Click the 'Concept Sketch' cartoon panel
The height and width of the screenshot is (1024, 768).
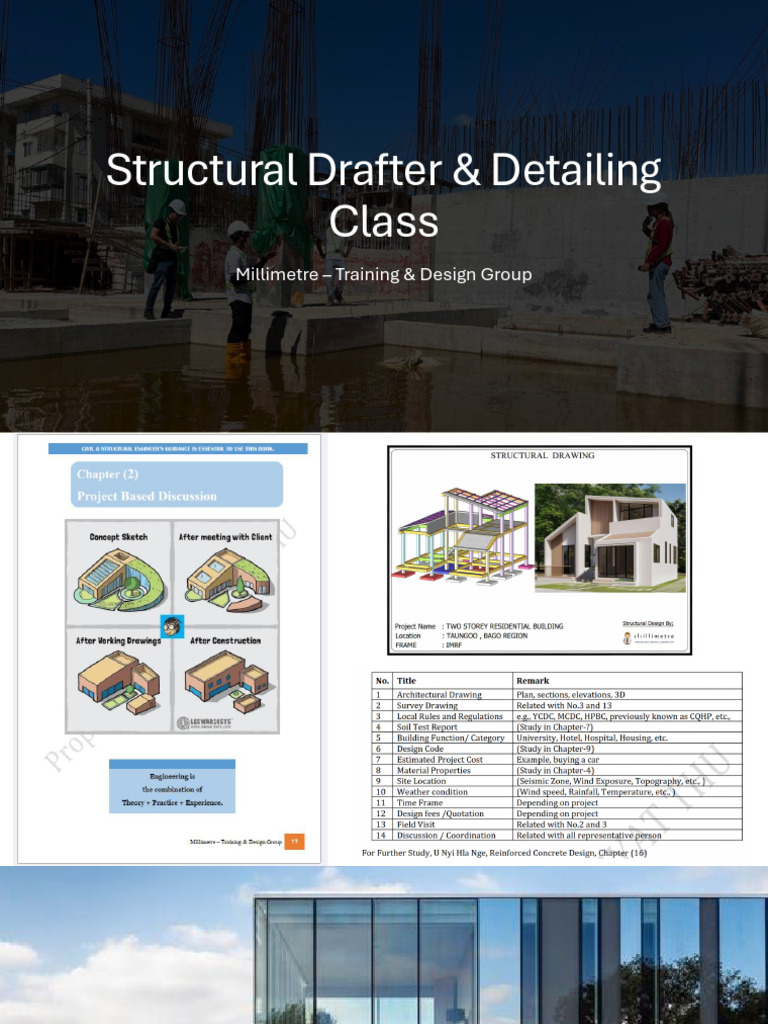pyautogui.click(x=119, y=573)
